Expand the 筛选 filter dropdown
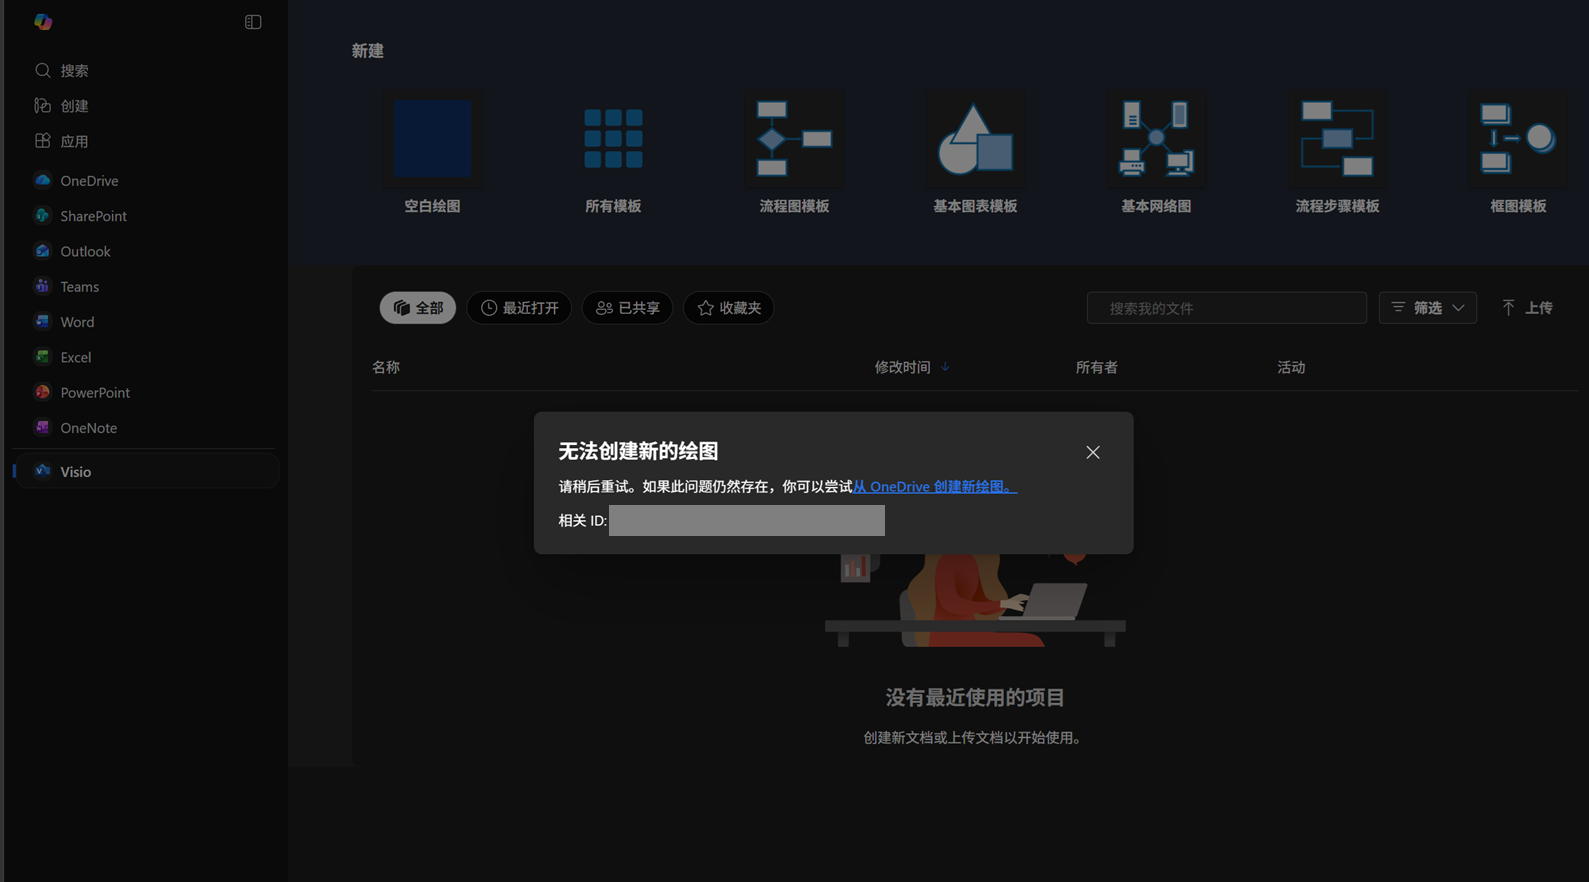Viewport: 1589px width, 882px height. (x=1427, y=308)
